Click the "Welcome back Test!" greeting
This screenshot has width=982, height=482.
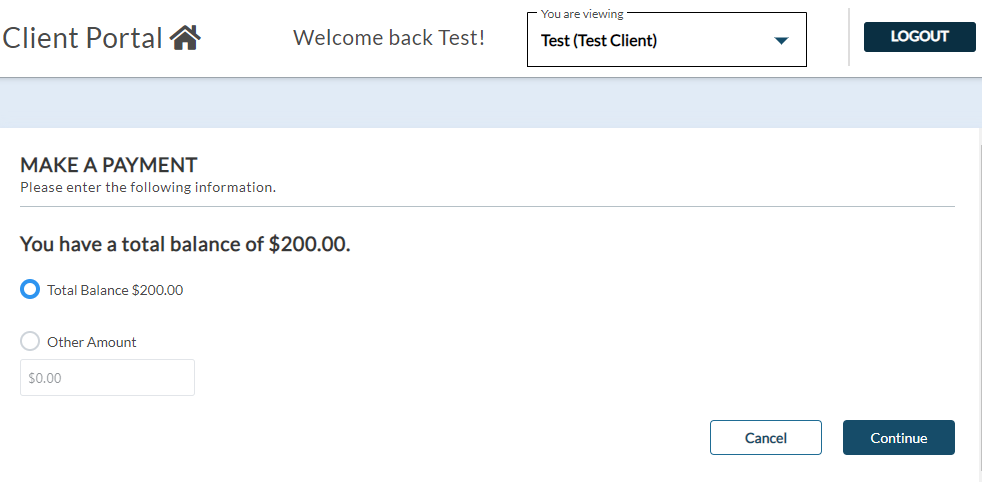389,38
